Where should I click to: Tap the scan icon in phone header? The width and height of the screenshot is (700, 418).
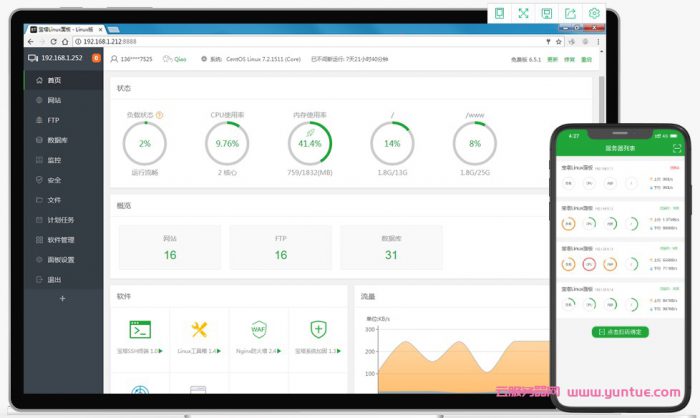tap(677, 148)
